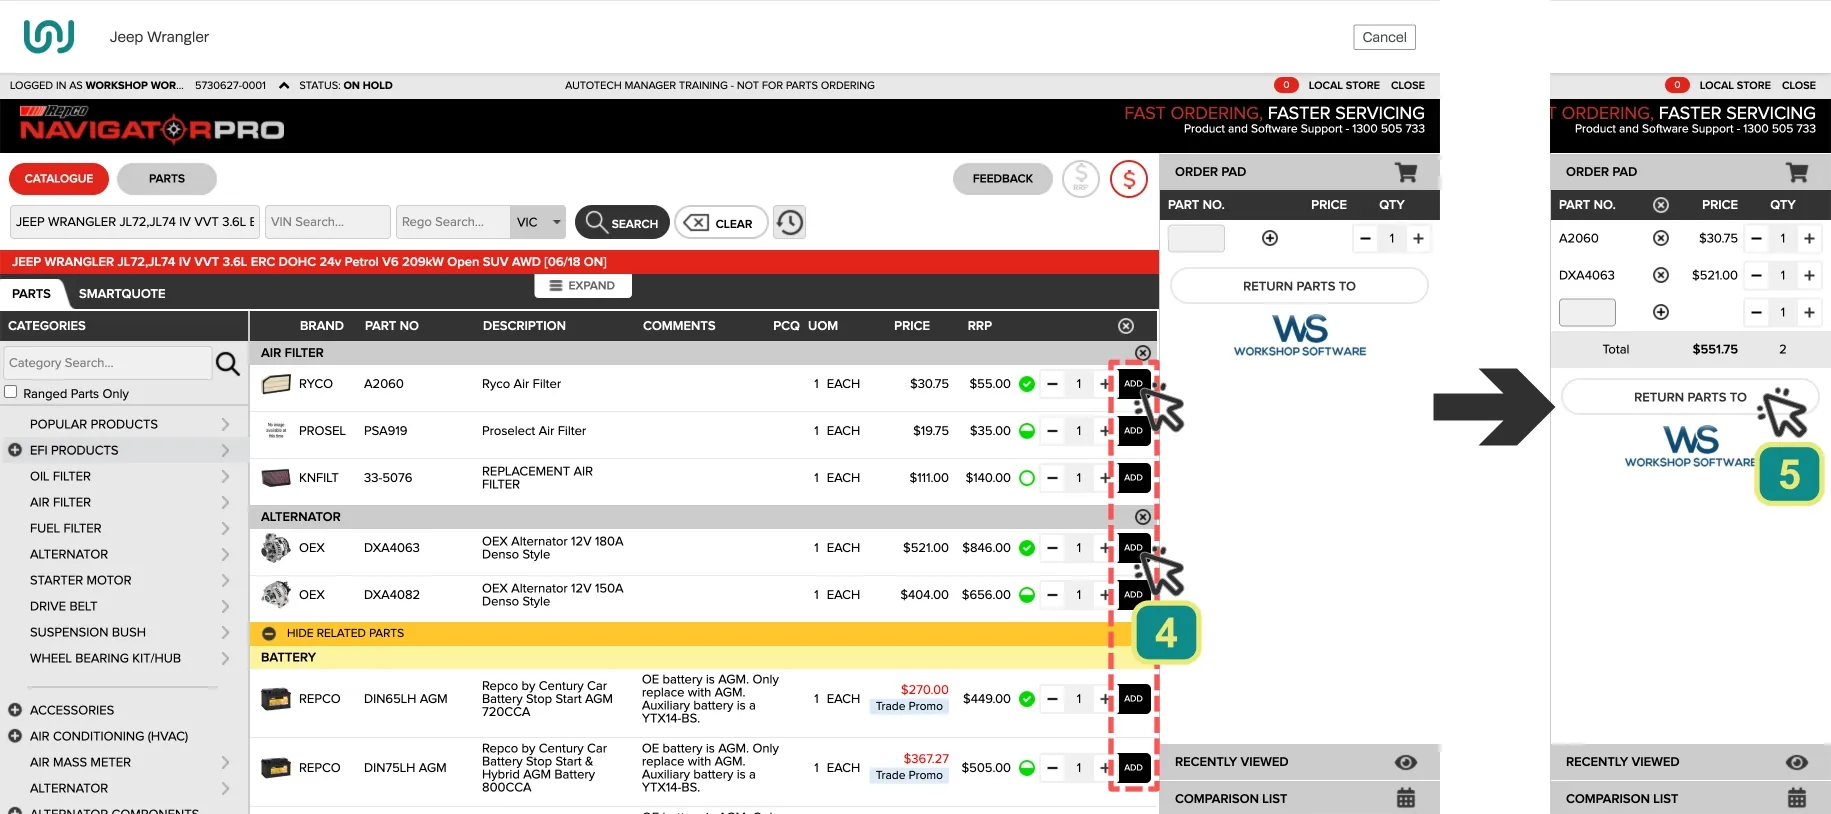Viewport: 1831px width, 814px height.
Task: Remove A2060 from the order pad
Action: click(1661, 238)
